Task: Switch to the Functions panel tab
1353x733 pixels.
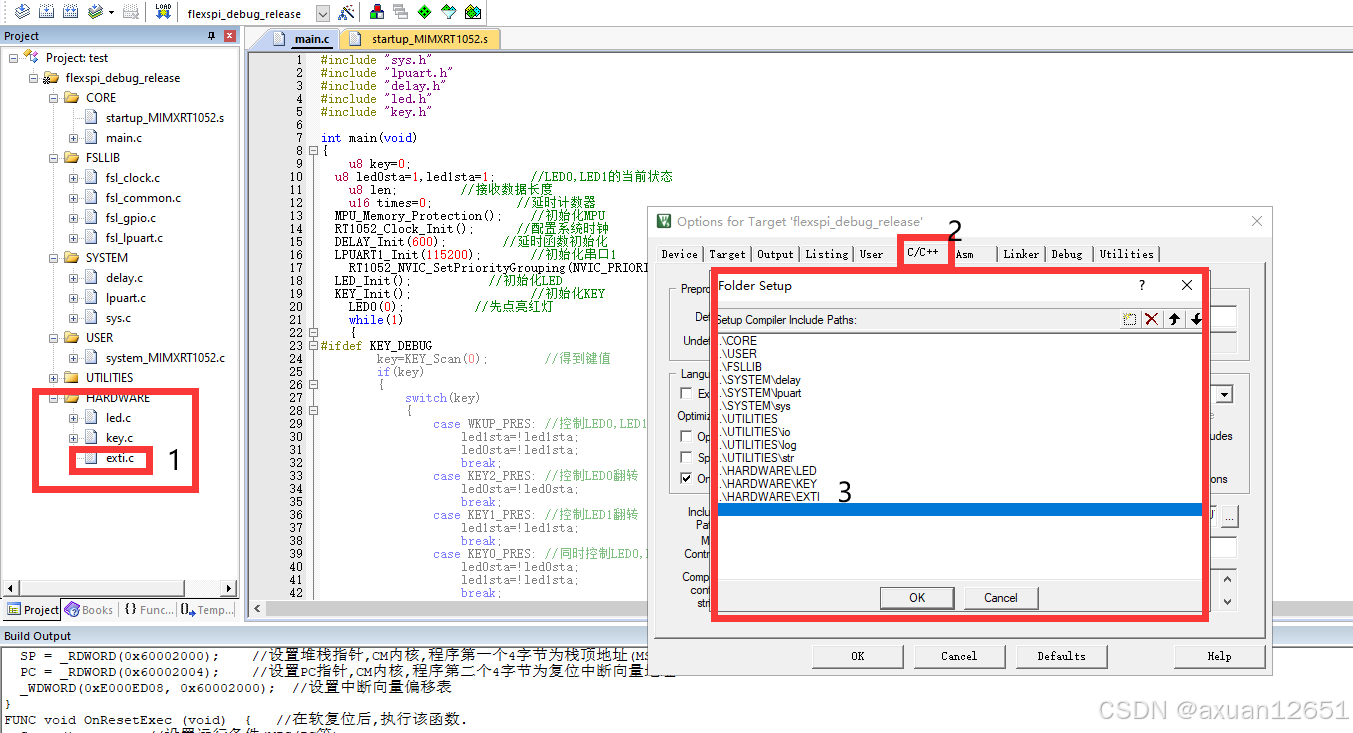Action: [147, 609]
